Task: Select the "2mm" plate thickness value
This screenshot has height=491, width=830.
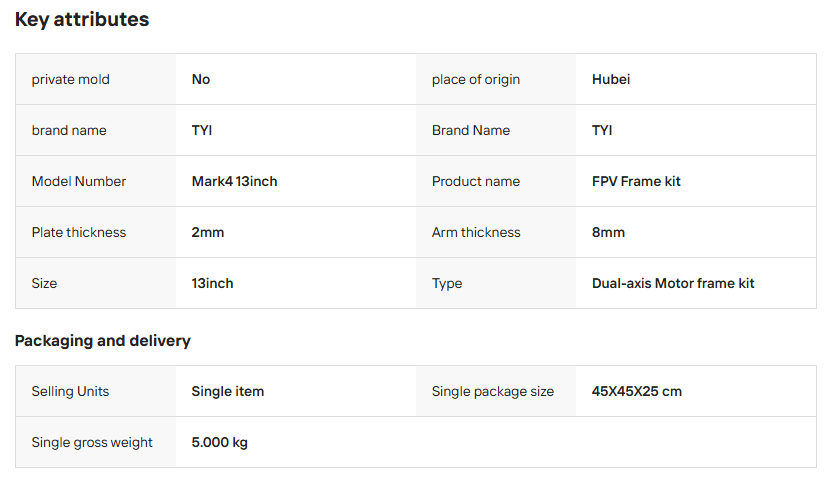Action: coord(208,233)
